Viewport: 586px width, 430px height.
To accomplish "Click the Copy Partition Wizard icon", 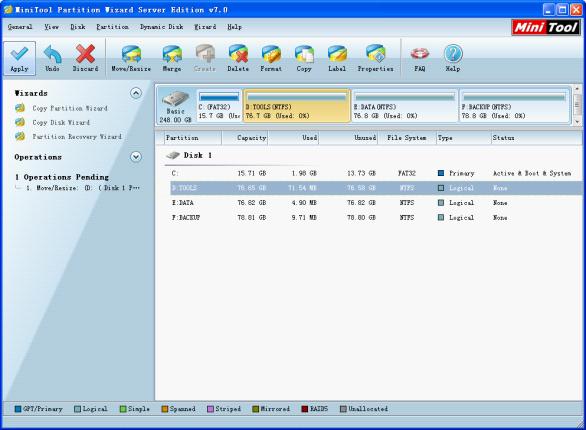I will pyautogui.click(x=20, y=108).
